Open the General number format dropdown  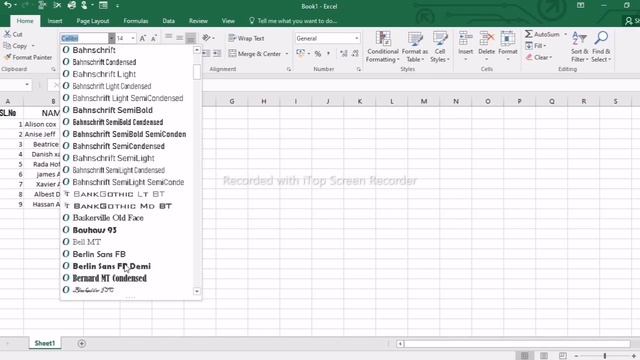[x=356, y=38]
